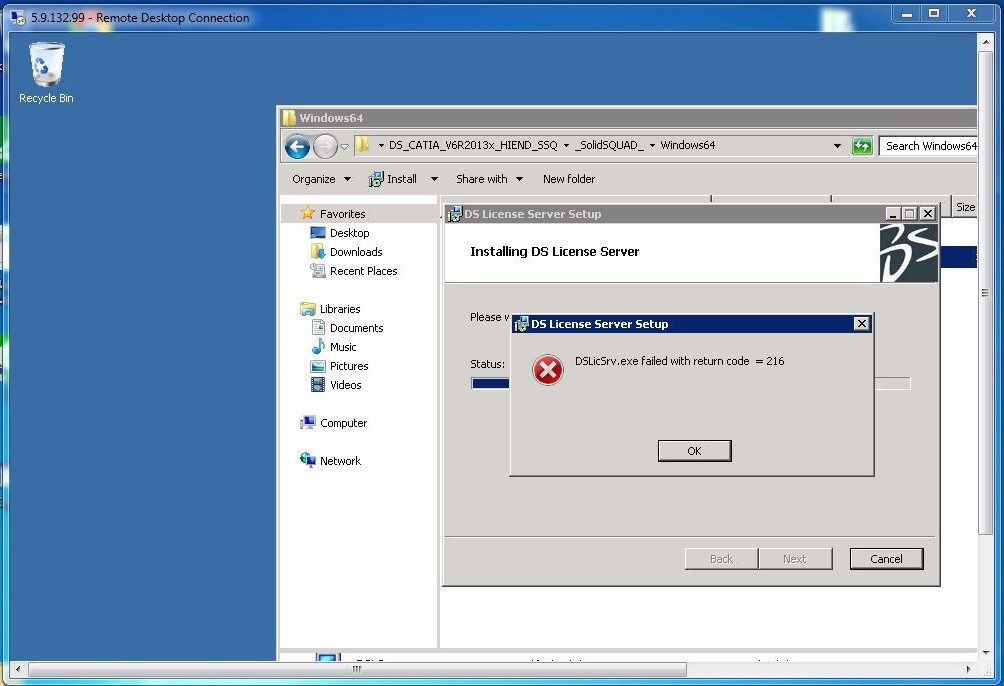Expand the Organize dropdown menu

(x=321, y=179)
